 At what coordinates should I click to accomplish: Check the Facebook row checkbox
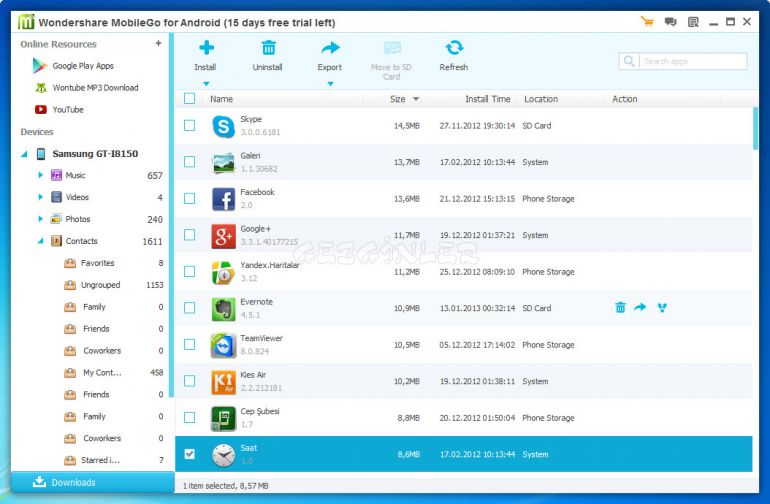[190, 198]
